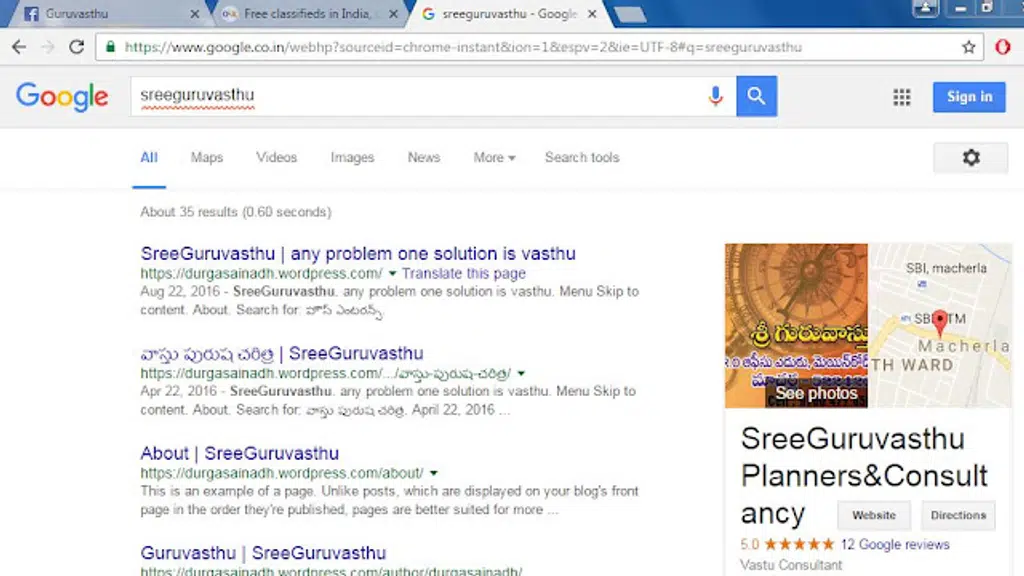Start voice search with the microphone icon
The height and width of the screenshot is (576, 1024).
coord(715,96)
